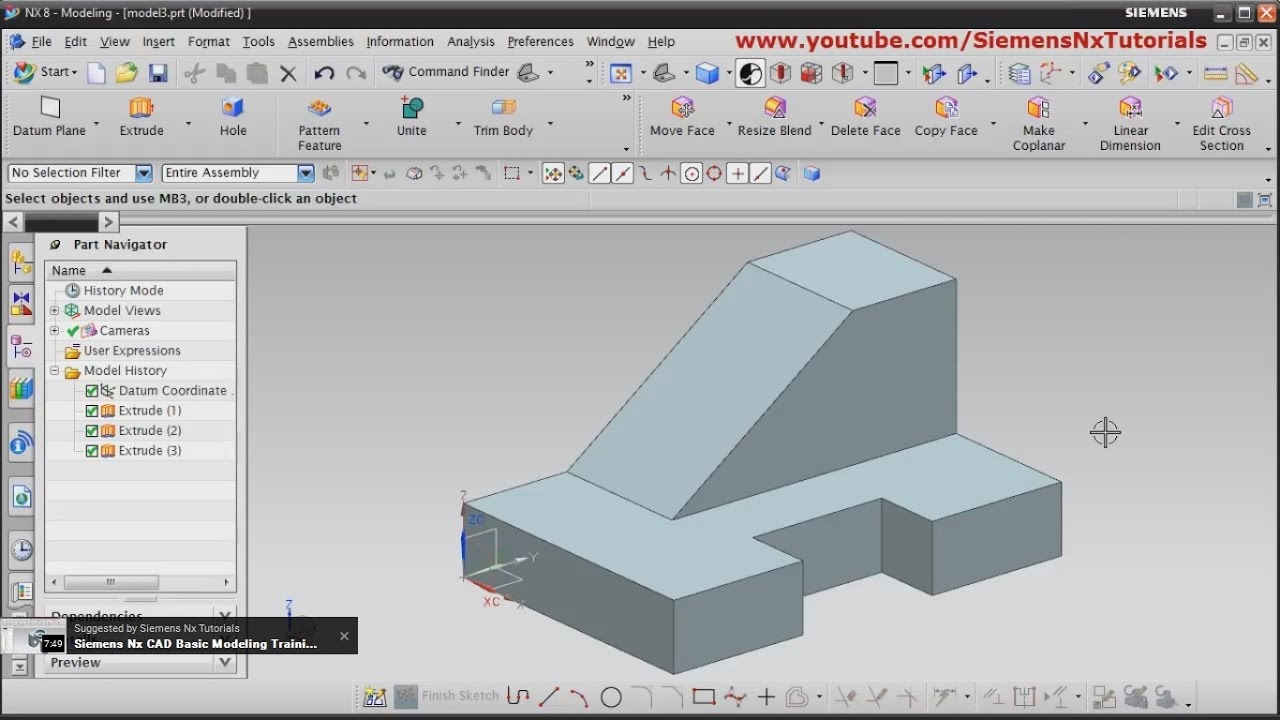Open the Help menu
The width and height of the screenshot is (1280, 720).
tap(661, 42)
